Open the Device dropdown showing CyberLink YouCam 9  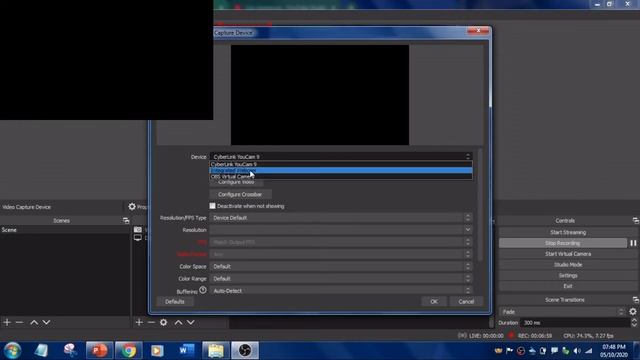[x=341, y=157]
